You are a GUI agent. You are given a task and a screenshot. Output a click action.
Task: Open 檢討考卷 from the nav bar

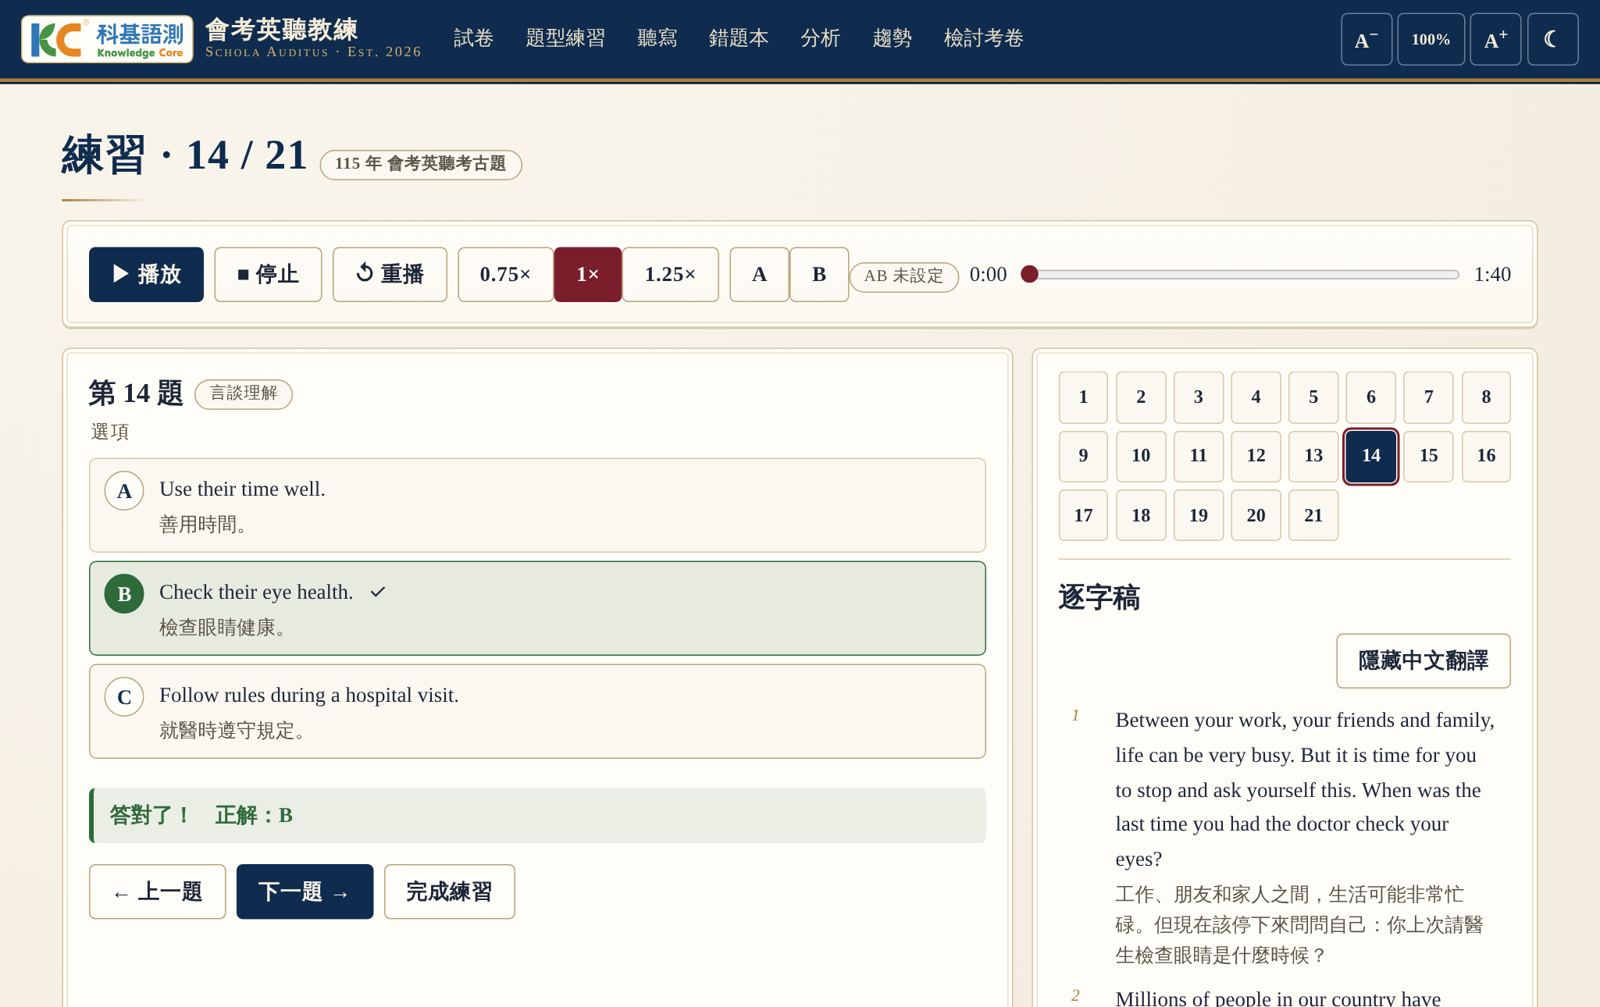[984, 38]
